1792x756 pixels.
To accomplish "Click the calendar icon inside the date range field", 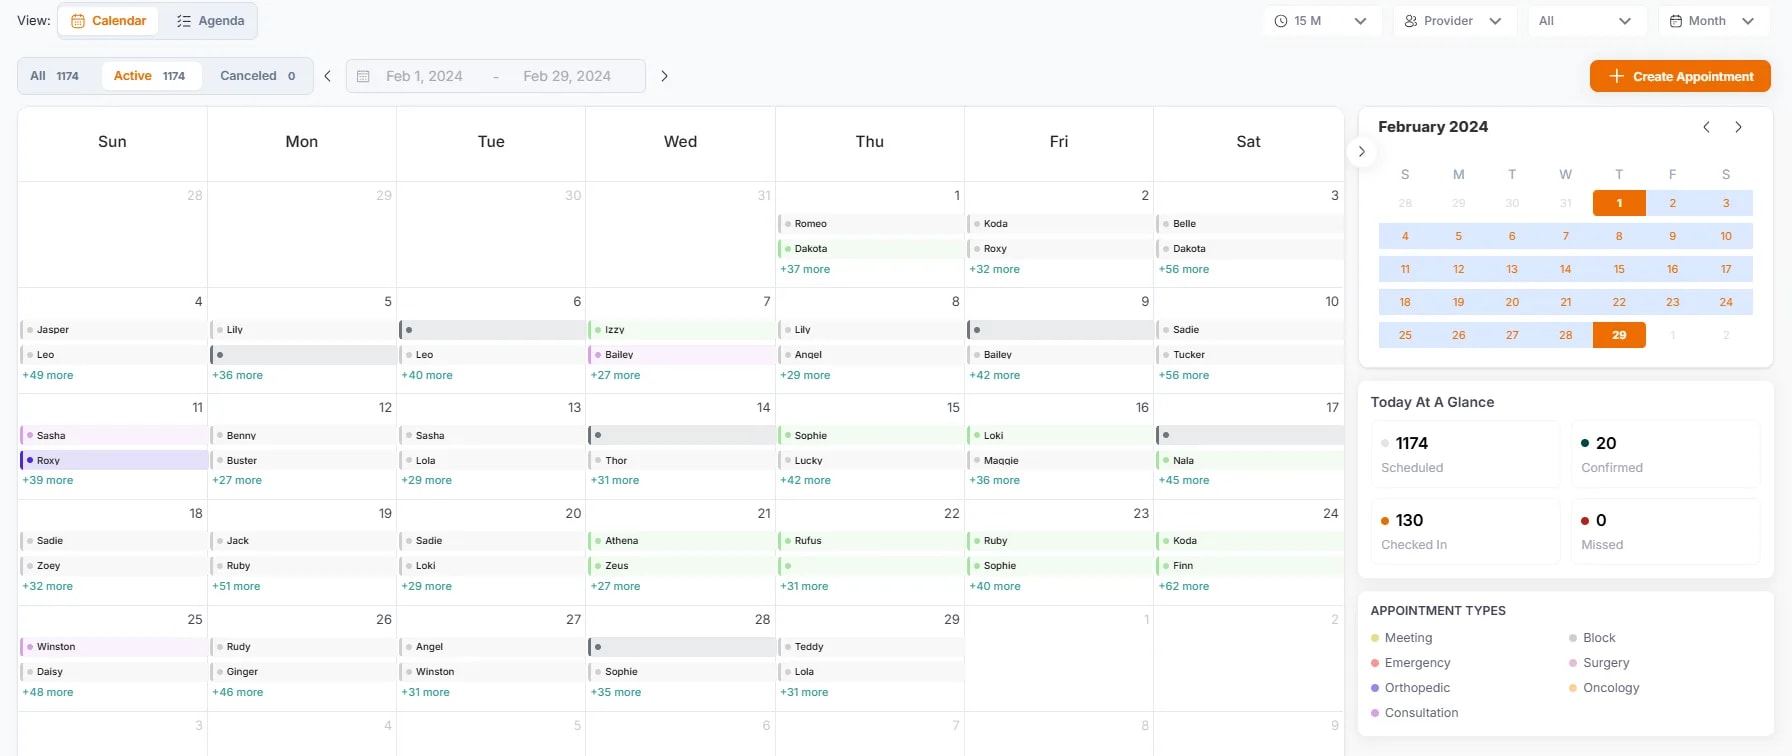I will click(363, 76).
